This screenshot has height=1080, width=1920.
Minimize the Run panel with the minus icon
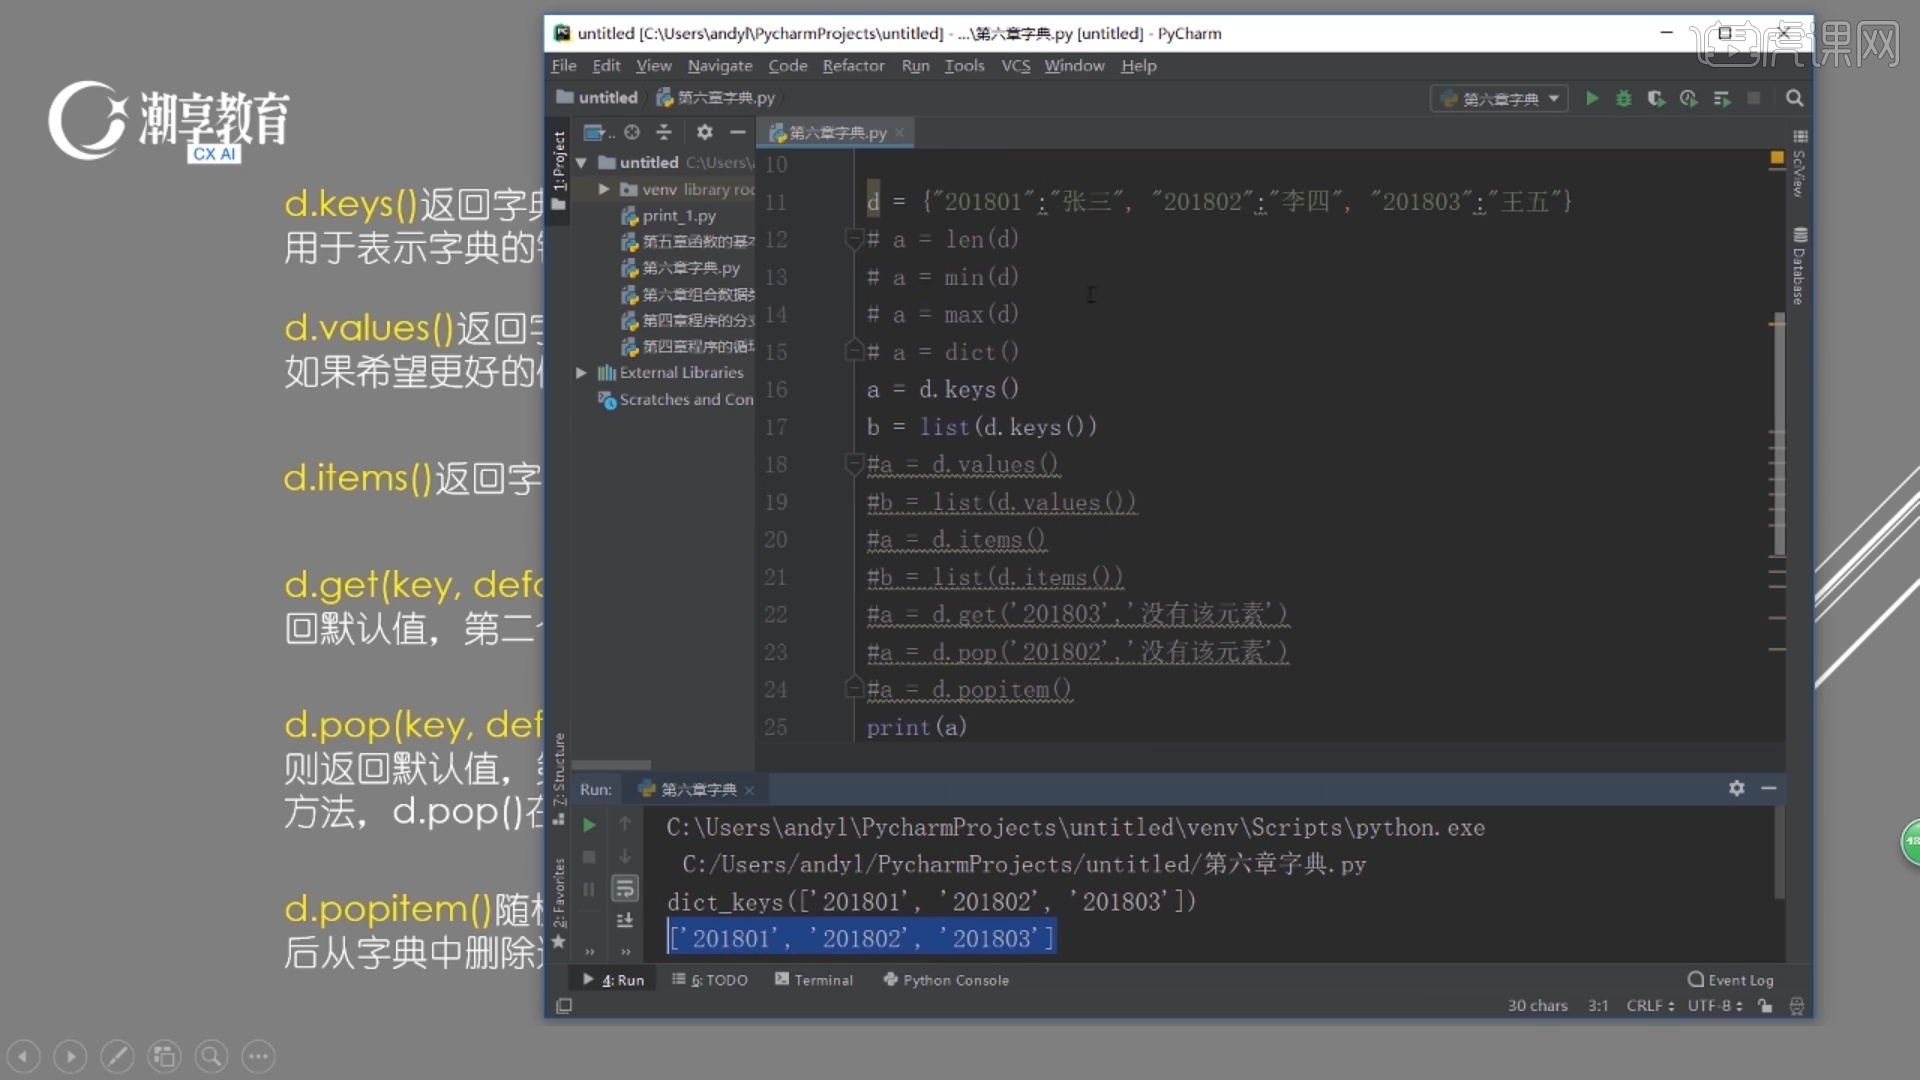click(1769, 788)
